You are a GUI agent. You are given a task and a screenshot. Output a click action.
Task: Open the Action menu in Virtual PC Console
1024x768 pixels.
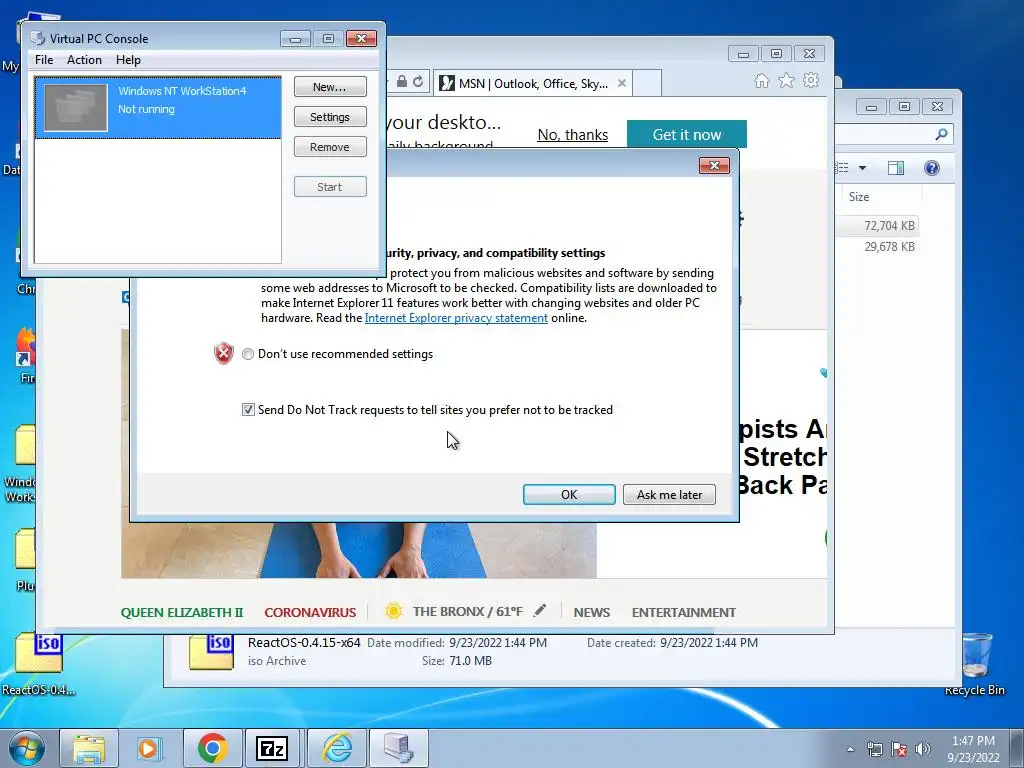[x=84, y=60]
